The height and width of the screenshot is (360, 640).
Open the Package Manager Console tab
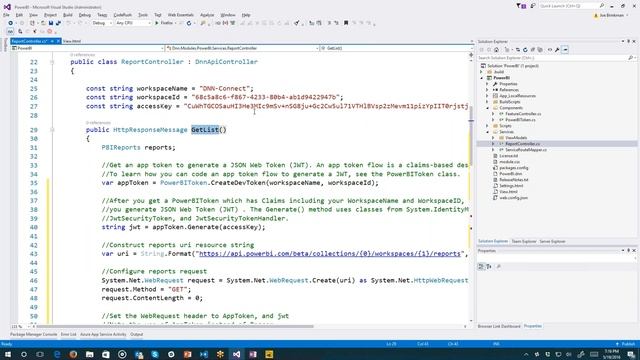coord(33,334)
